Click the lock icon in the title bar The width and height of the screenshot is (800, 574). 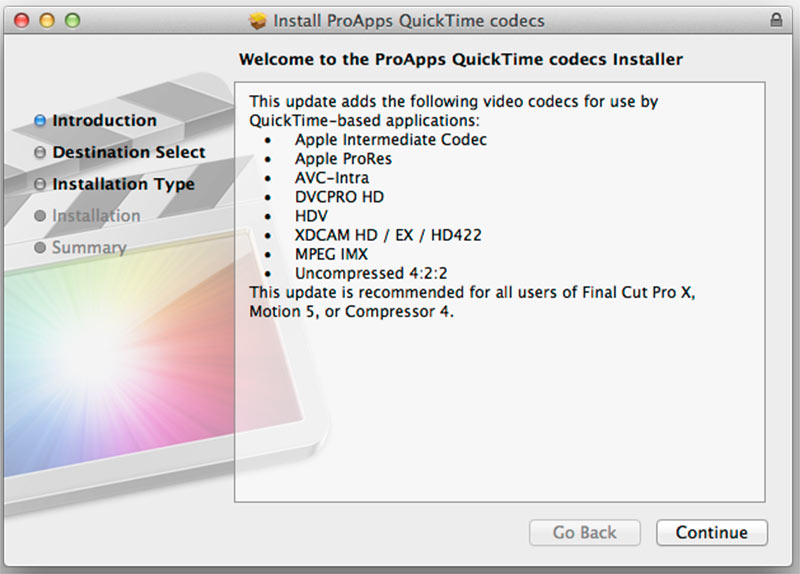coord(777,20)
